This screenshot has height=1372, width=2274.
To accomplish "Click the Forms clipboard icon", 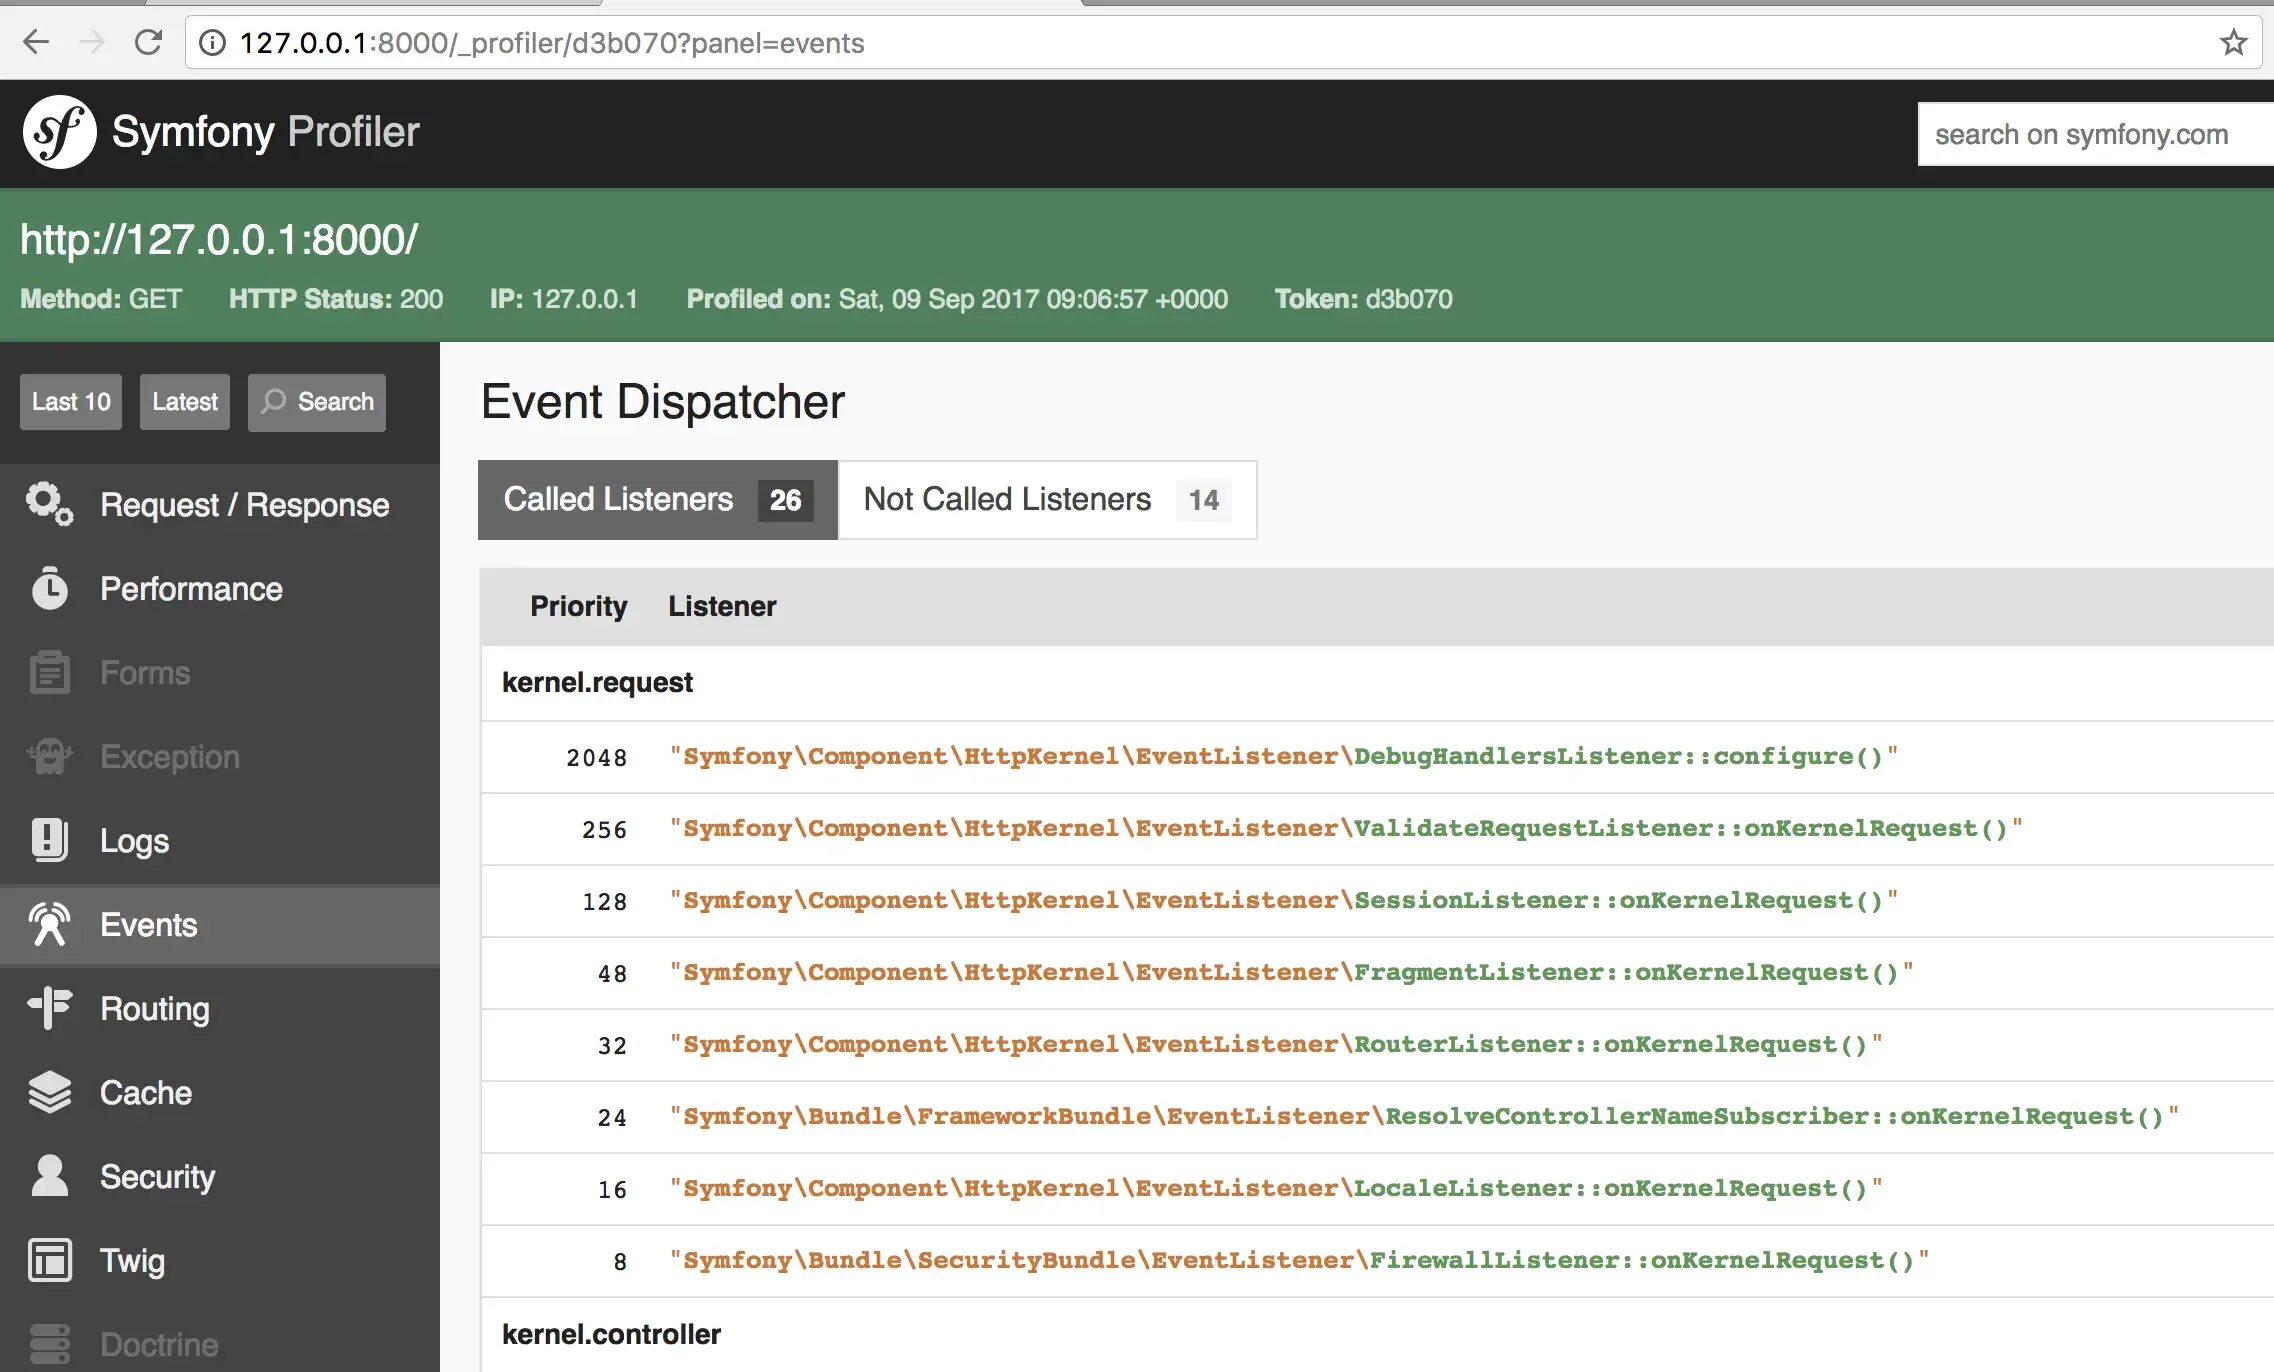I will point(49,672).
